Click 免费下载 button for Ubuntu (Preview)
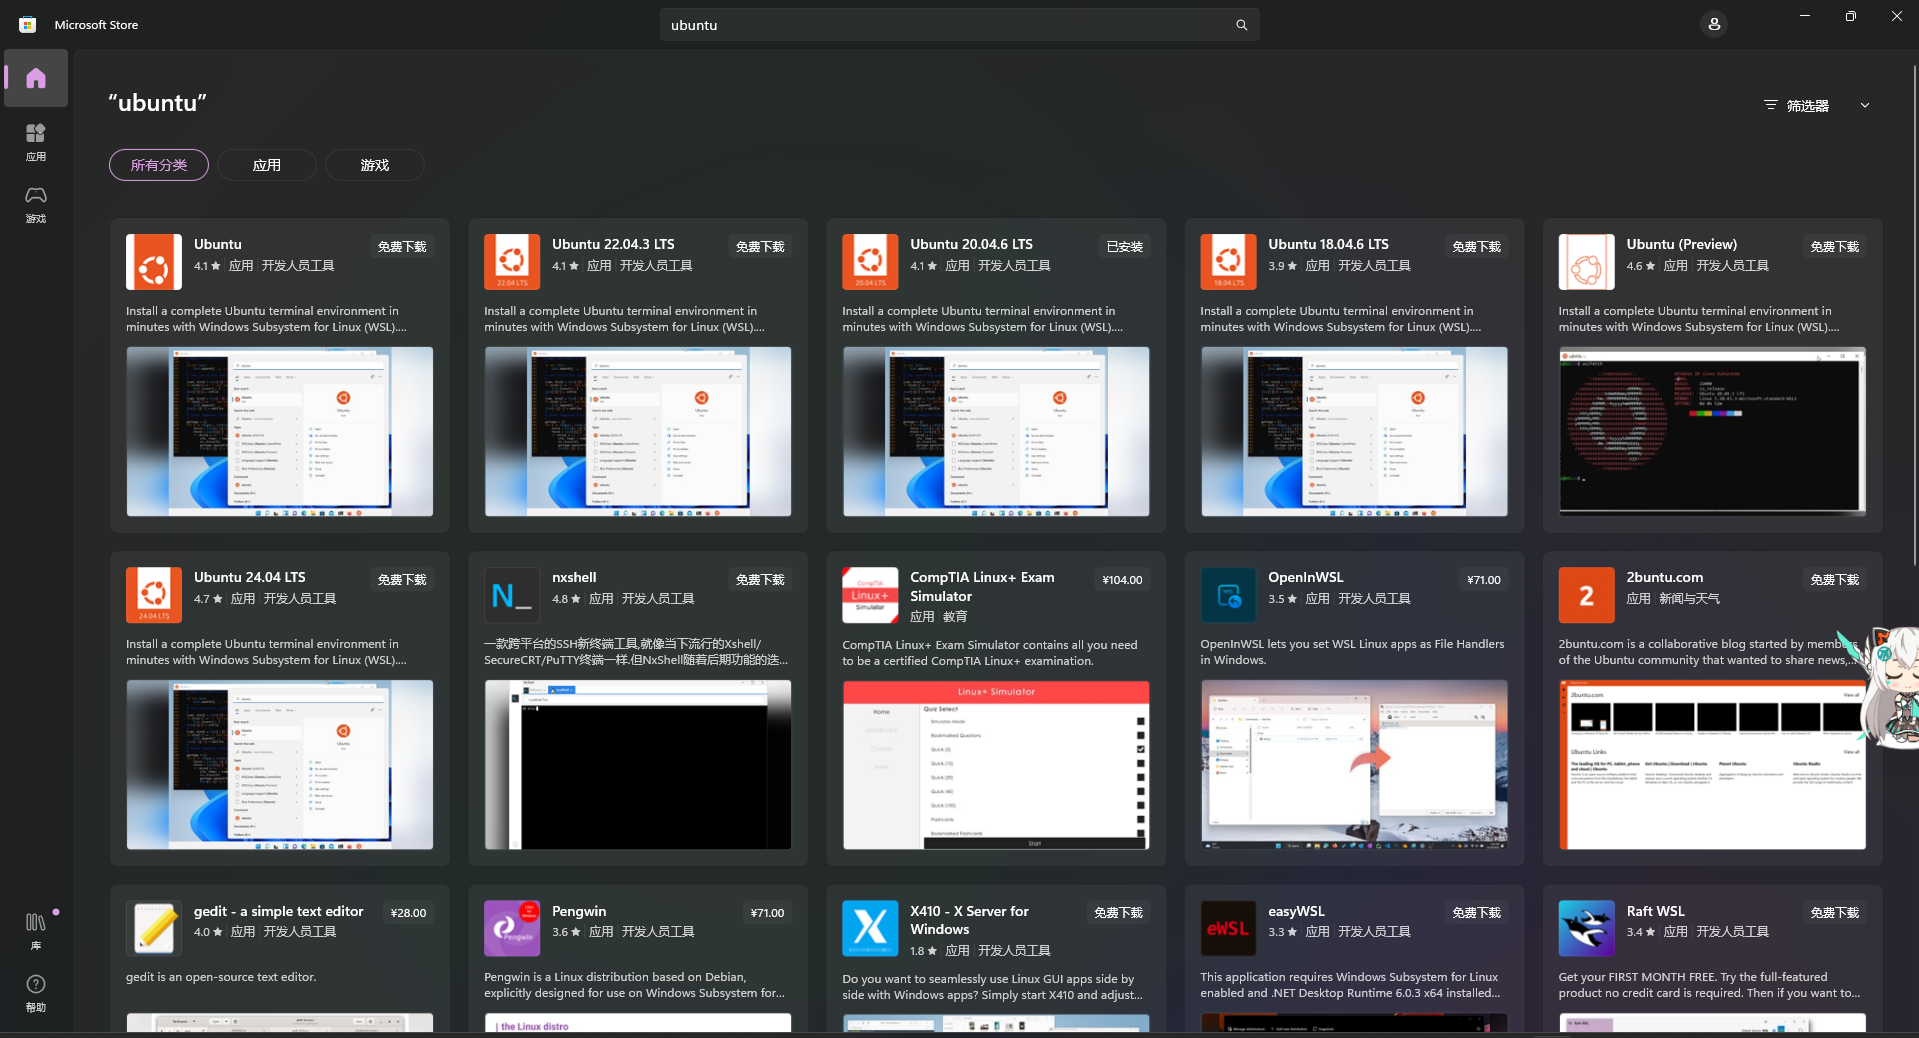1919x1038 pixels. click(x=1834, y=246)
